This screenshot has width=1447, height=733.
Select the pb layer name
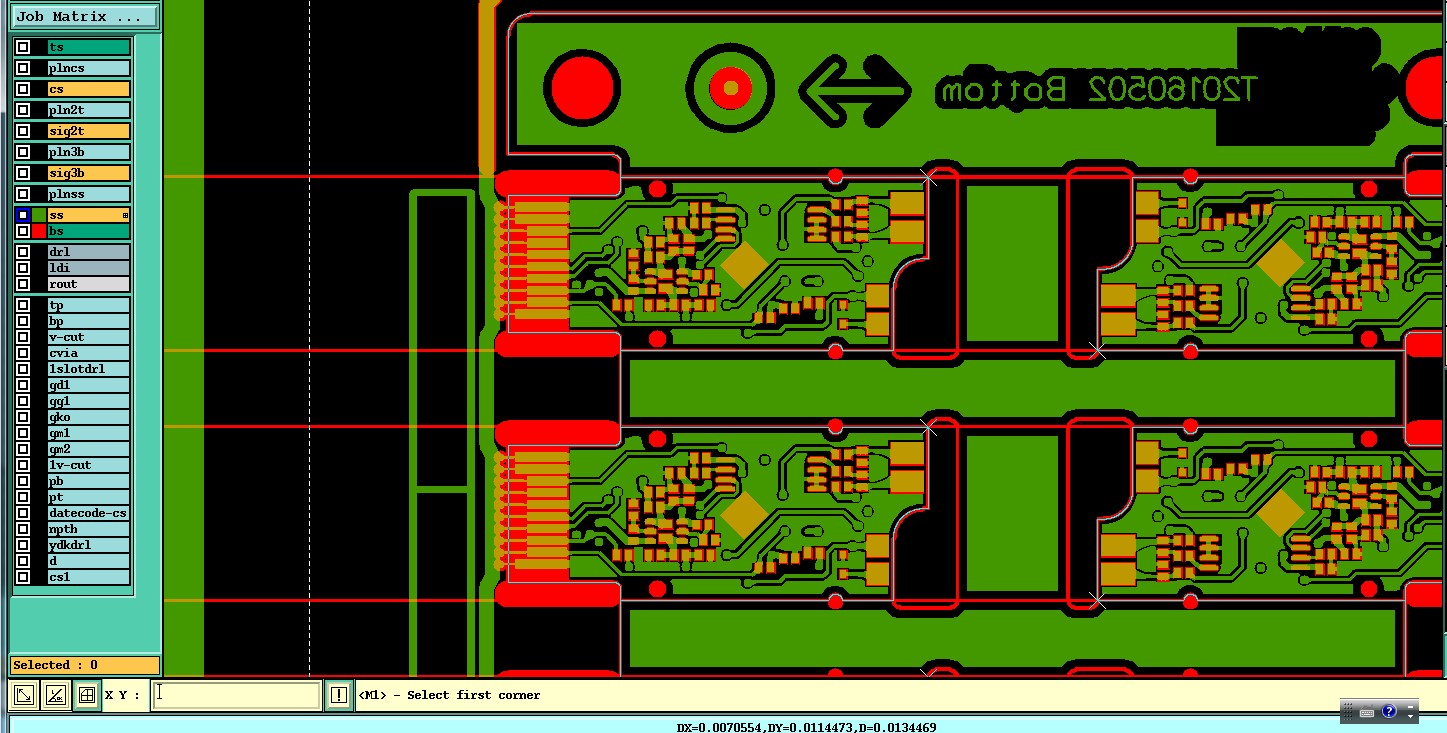click(89, 481)
